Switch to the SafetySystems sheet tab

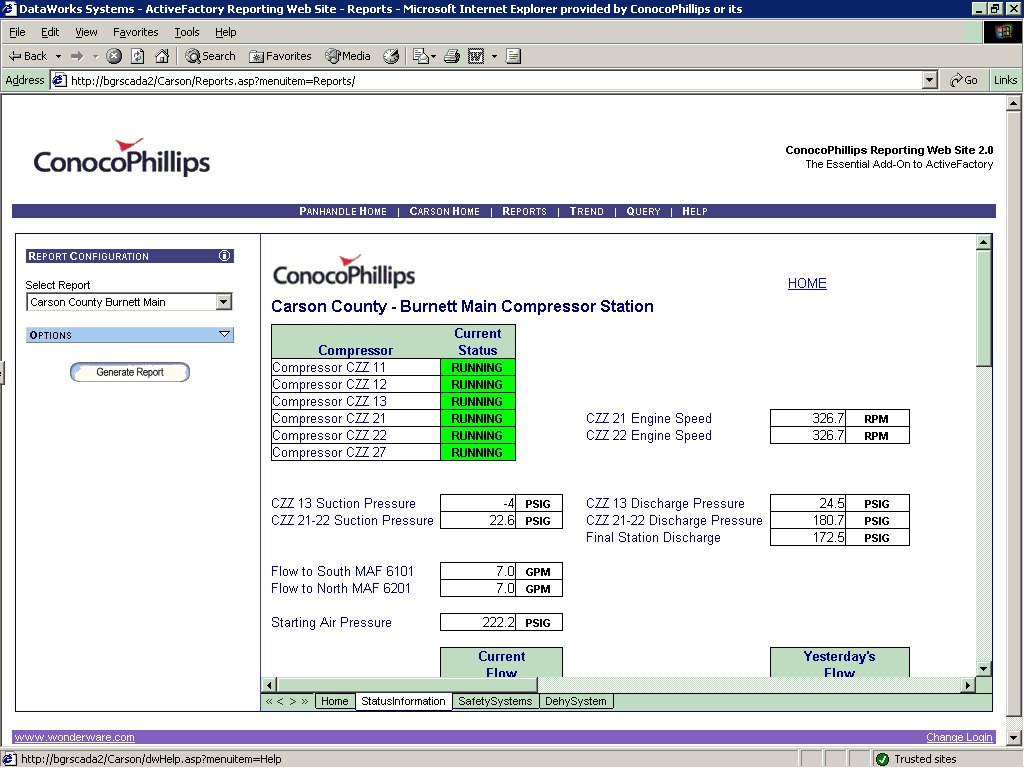pyautogui.click(x=495, y=701)
